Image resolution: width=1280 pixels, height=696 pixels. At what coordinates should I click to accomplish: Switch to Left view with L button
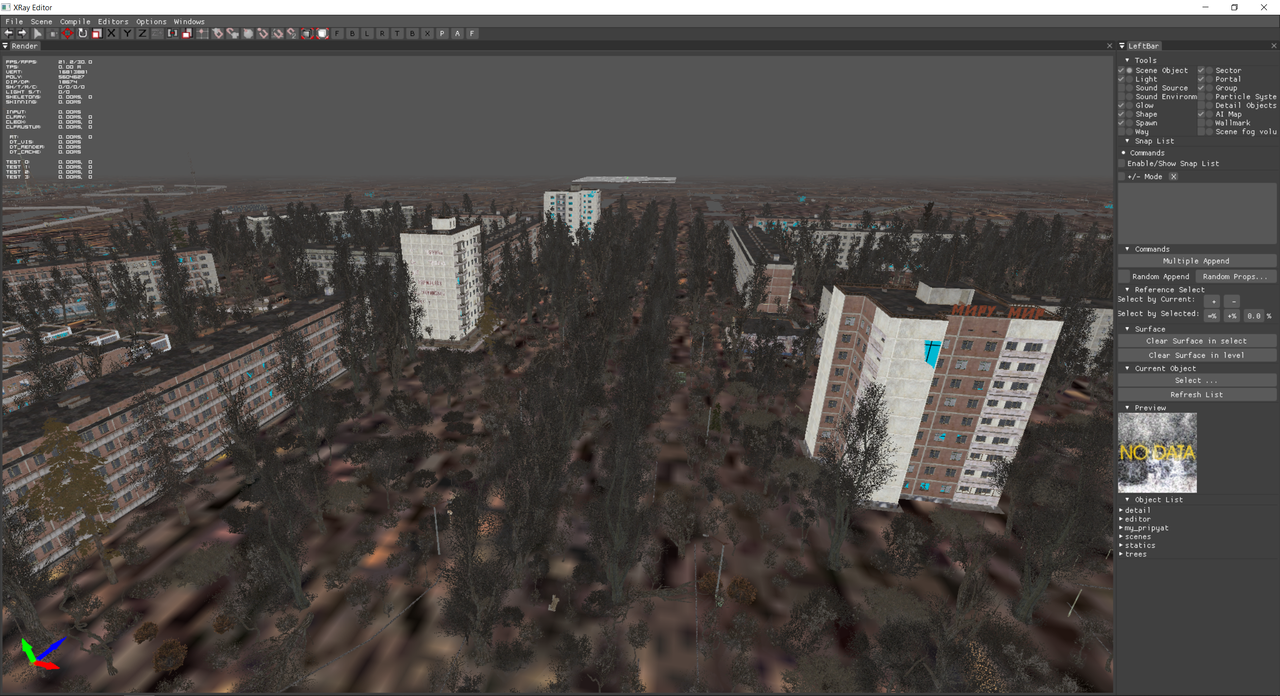coord(367,33)
